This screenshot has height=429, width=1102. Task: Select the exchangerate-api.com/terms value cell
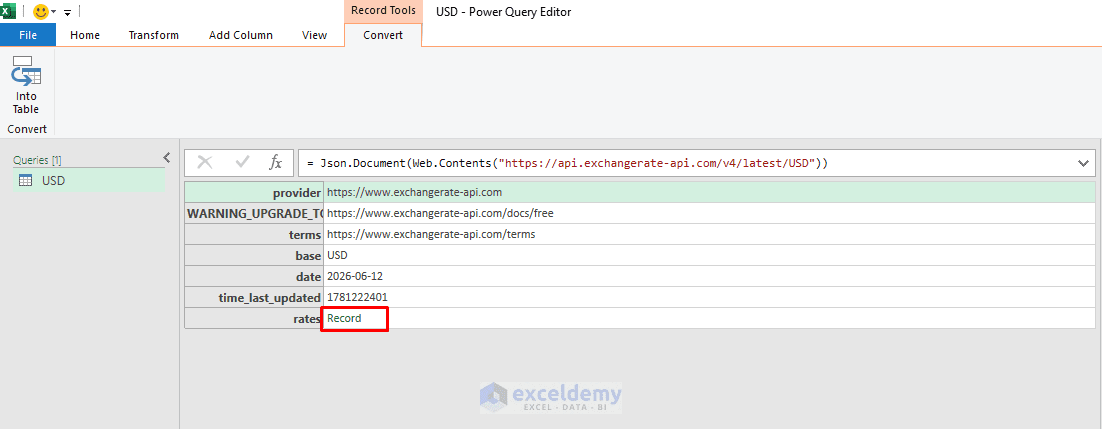coord(709,234)
